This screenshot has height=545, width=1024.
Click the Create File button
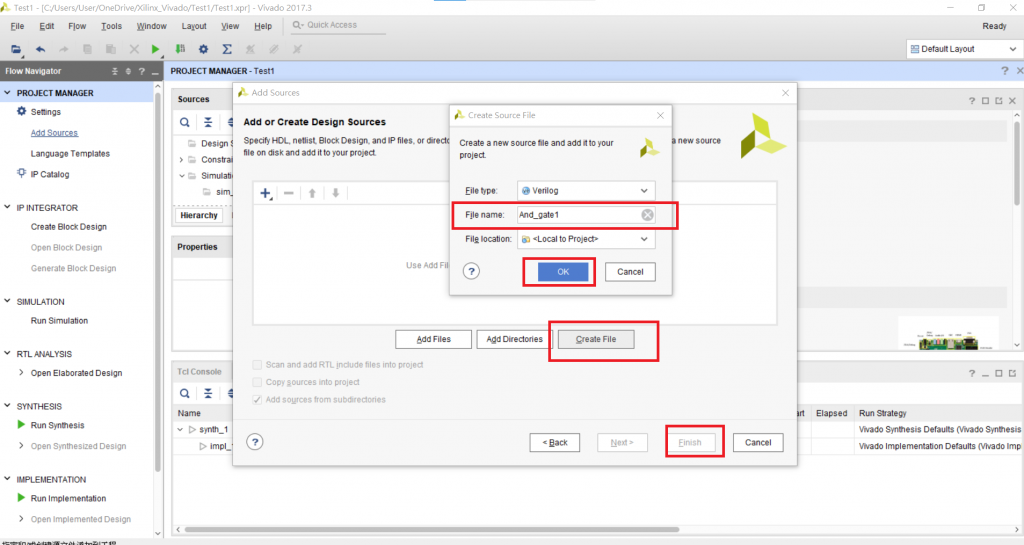pyautogui.click(x=596, y=339)
